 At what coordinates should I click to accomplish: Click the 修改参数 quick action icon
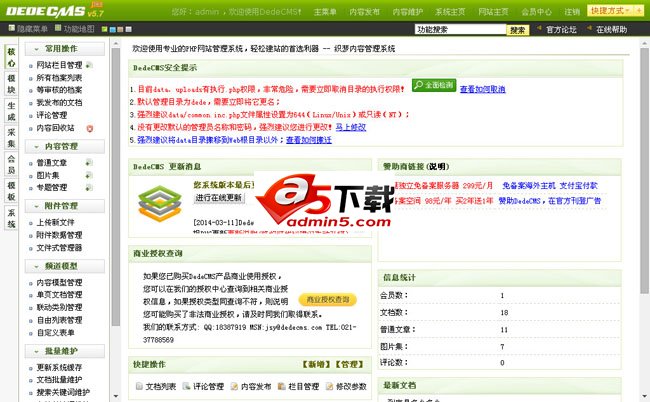[x=329, y=386]
